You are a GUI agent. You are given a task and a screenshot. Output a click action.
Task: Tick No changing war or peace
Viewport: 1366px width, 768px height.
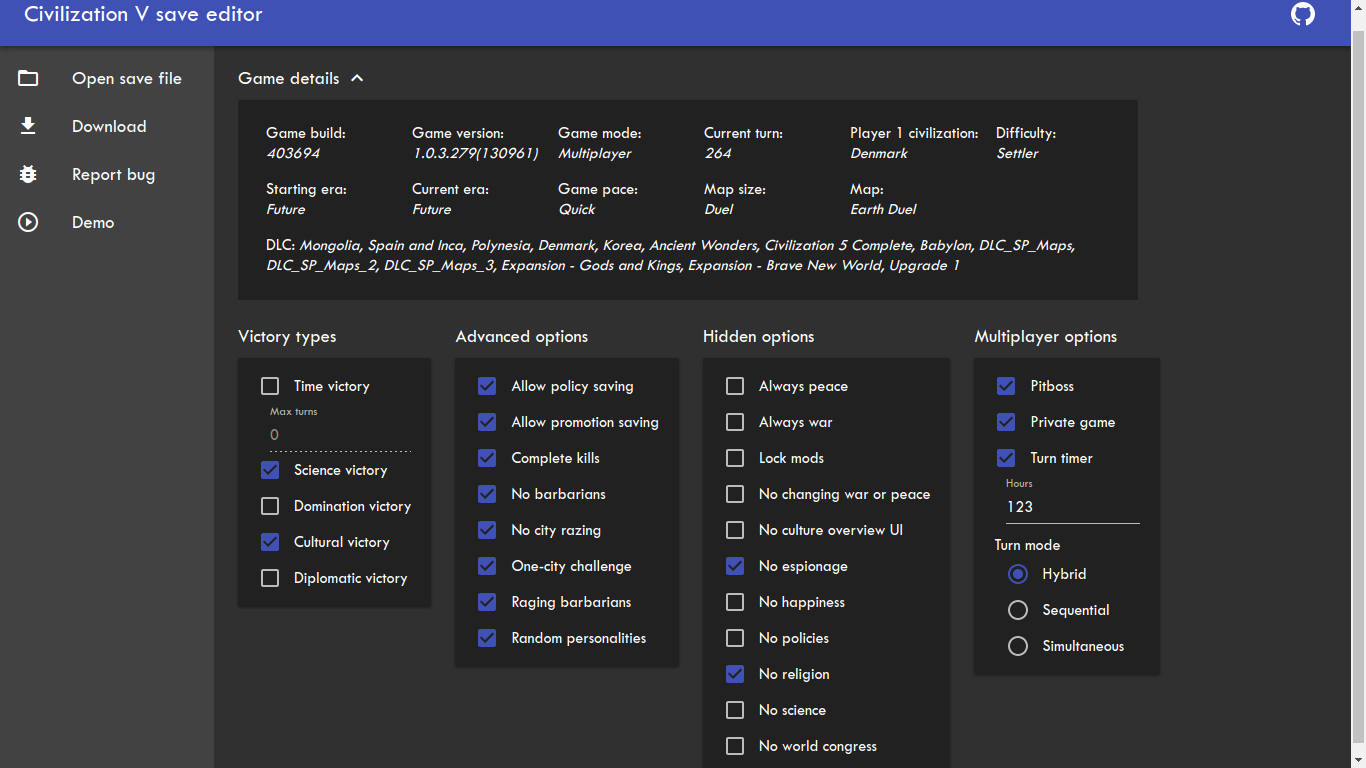(x=735, y=494)
